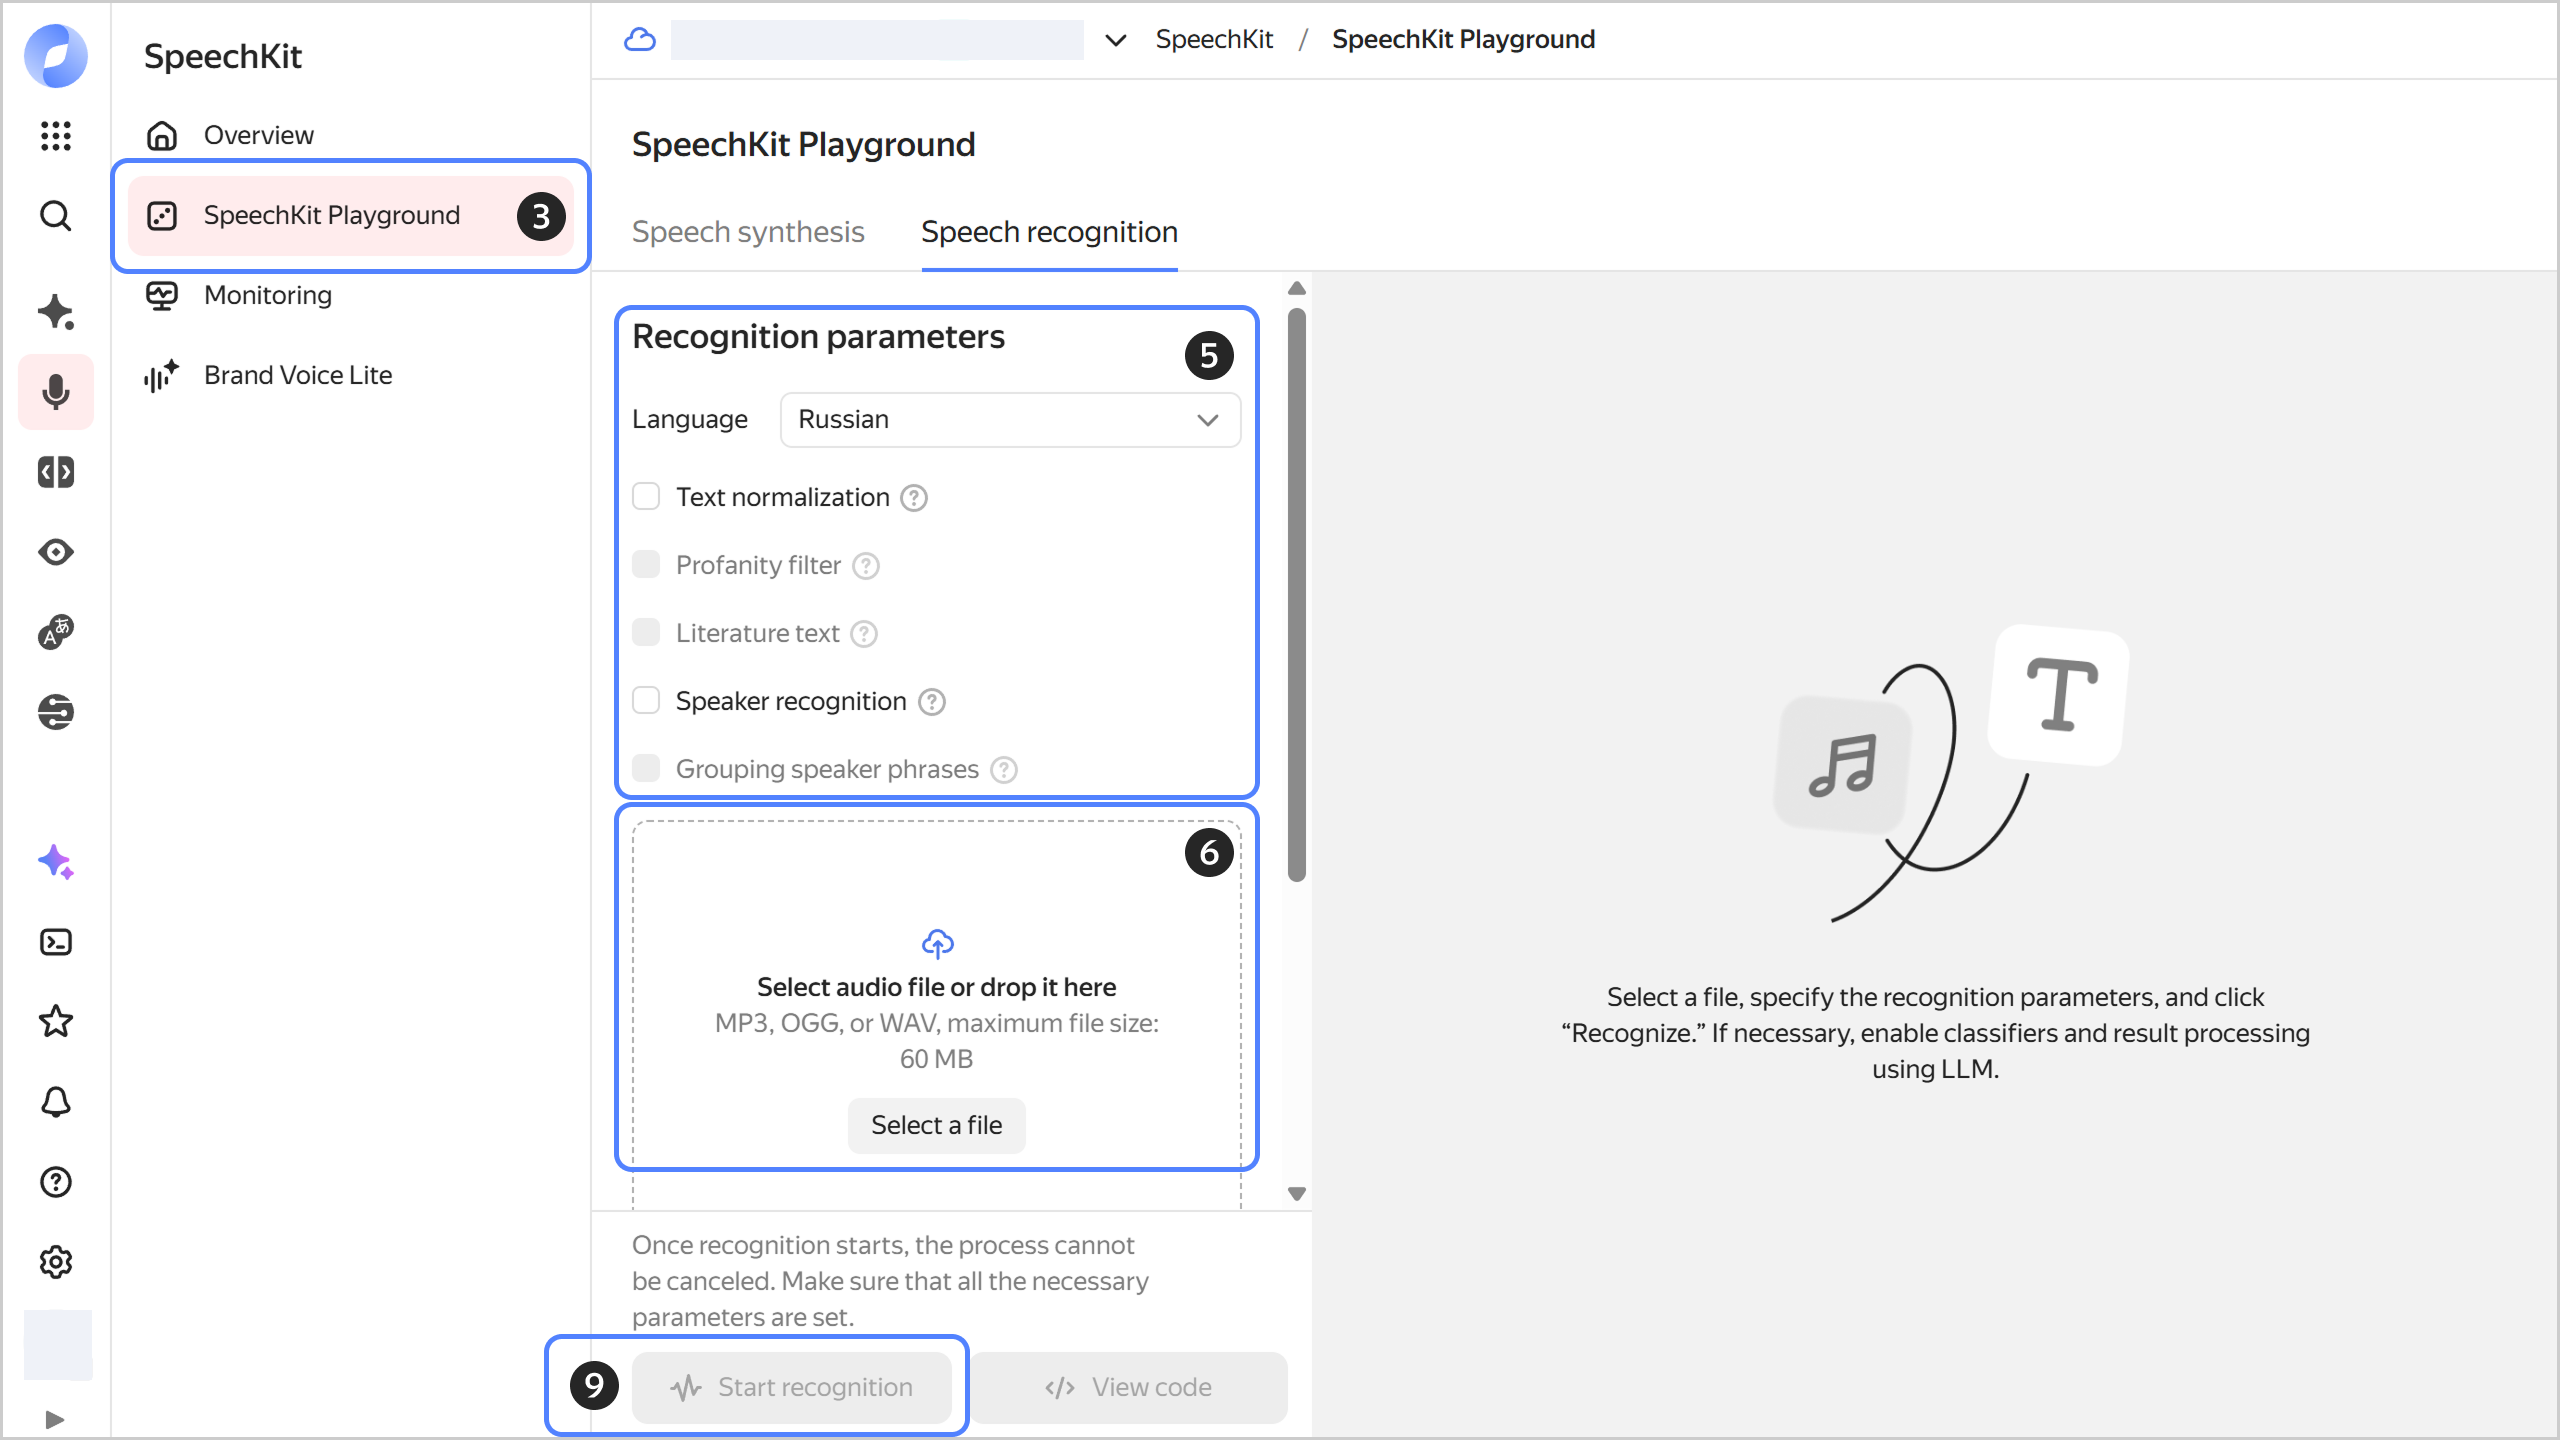The width and height of the screenshot is (2560, 1440).
Task: Switch to the Speech synthesis tab
Action: point(748,232)
